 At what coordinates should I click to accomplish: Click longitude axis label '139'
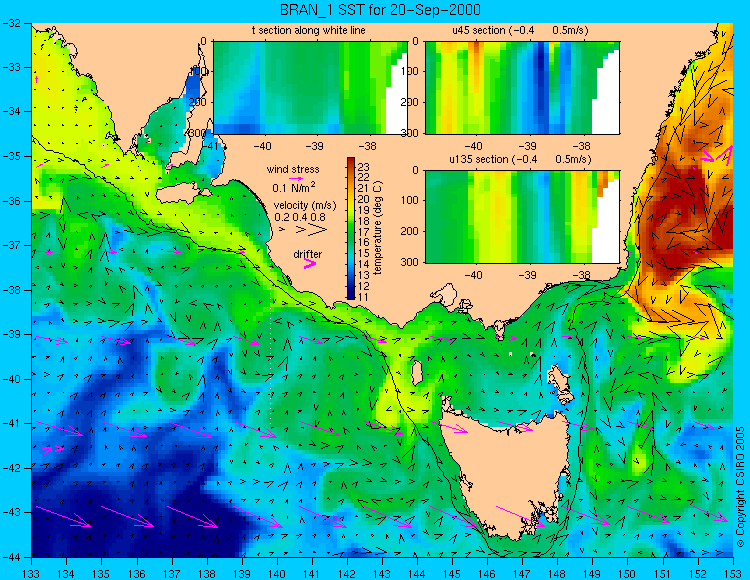(242, 573)
